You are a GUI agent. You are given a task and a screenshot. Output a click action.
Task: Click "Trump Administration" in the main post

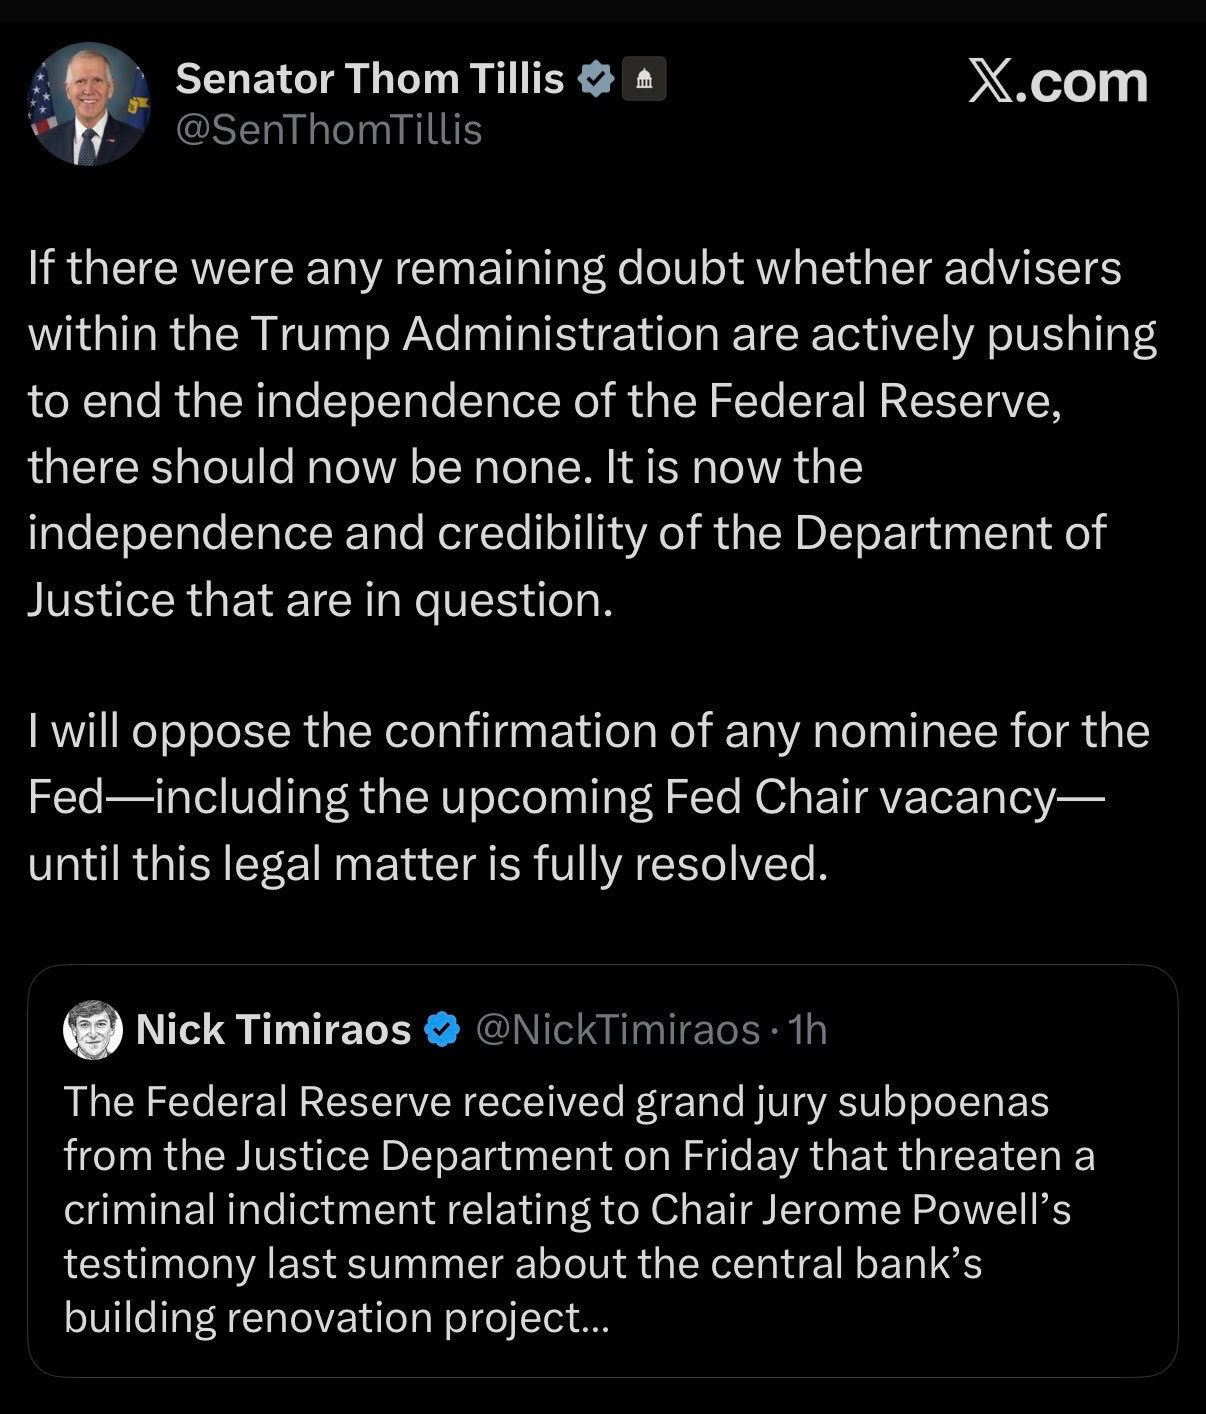click(484, 334)
